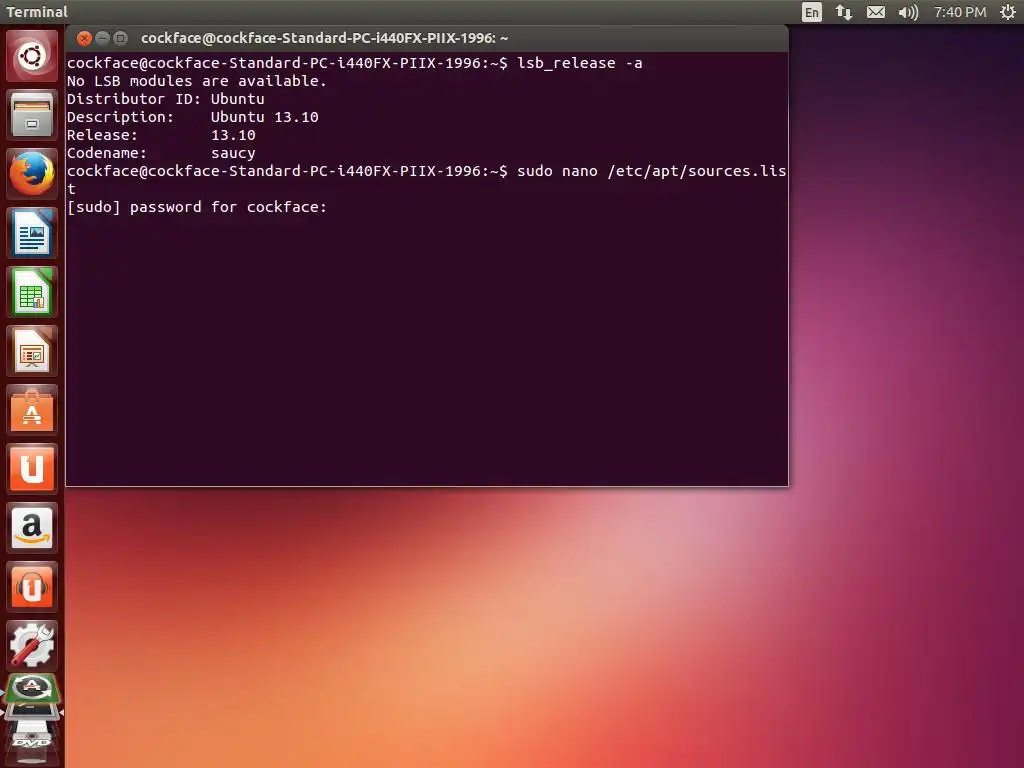Click the 'sudo nano /etc/apt/sources.lis' command

click(x=651, y=171)
